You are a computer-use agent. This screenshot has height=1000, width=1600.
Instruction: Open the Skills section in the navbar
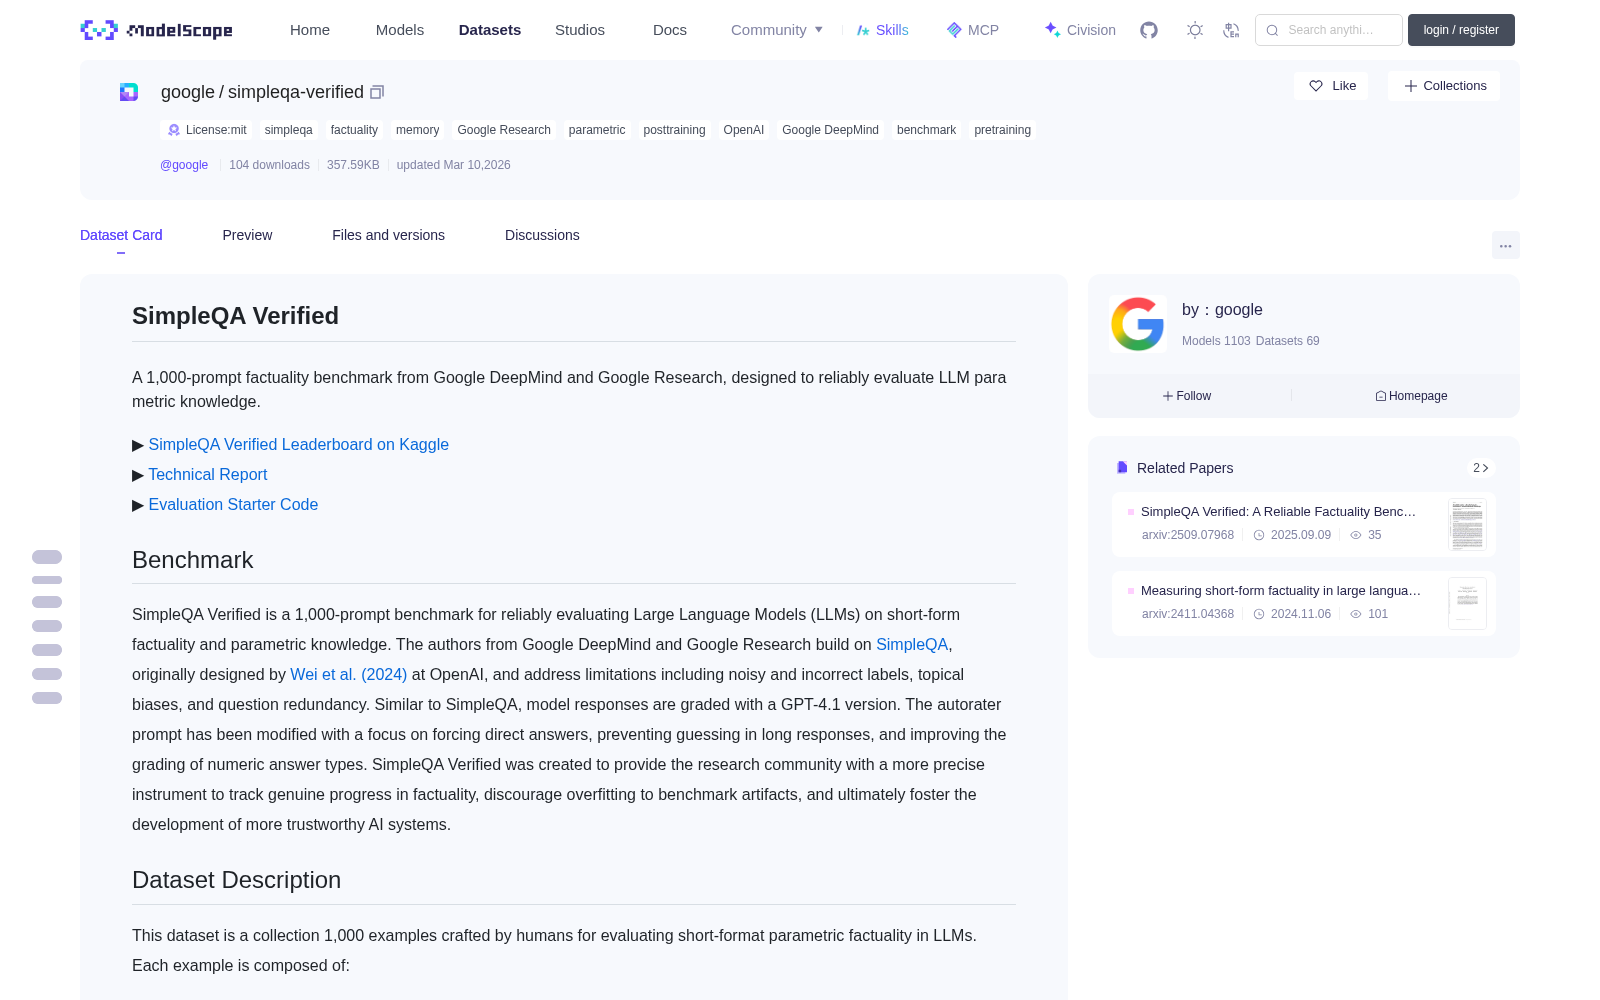882,30
